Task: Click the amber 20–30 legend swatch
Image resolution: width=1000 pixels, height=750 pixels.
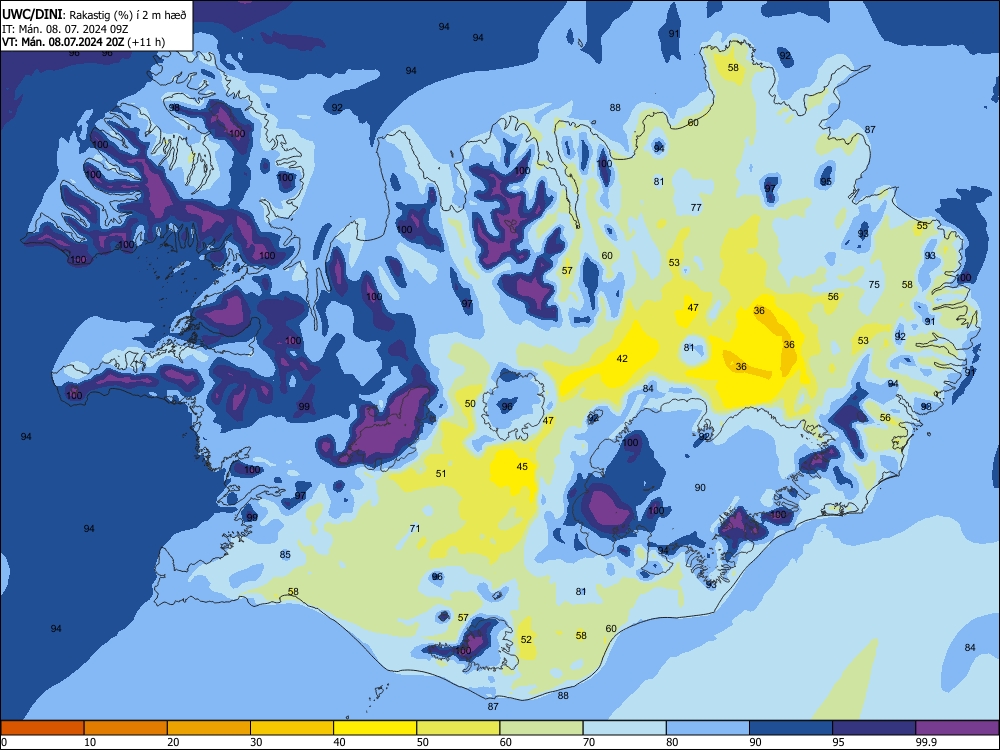Action: coord(209,728)
